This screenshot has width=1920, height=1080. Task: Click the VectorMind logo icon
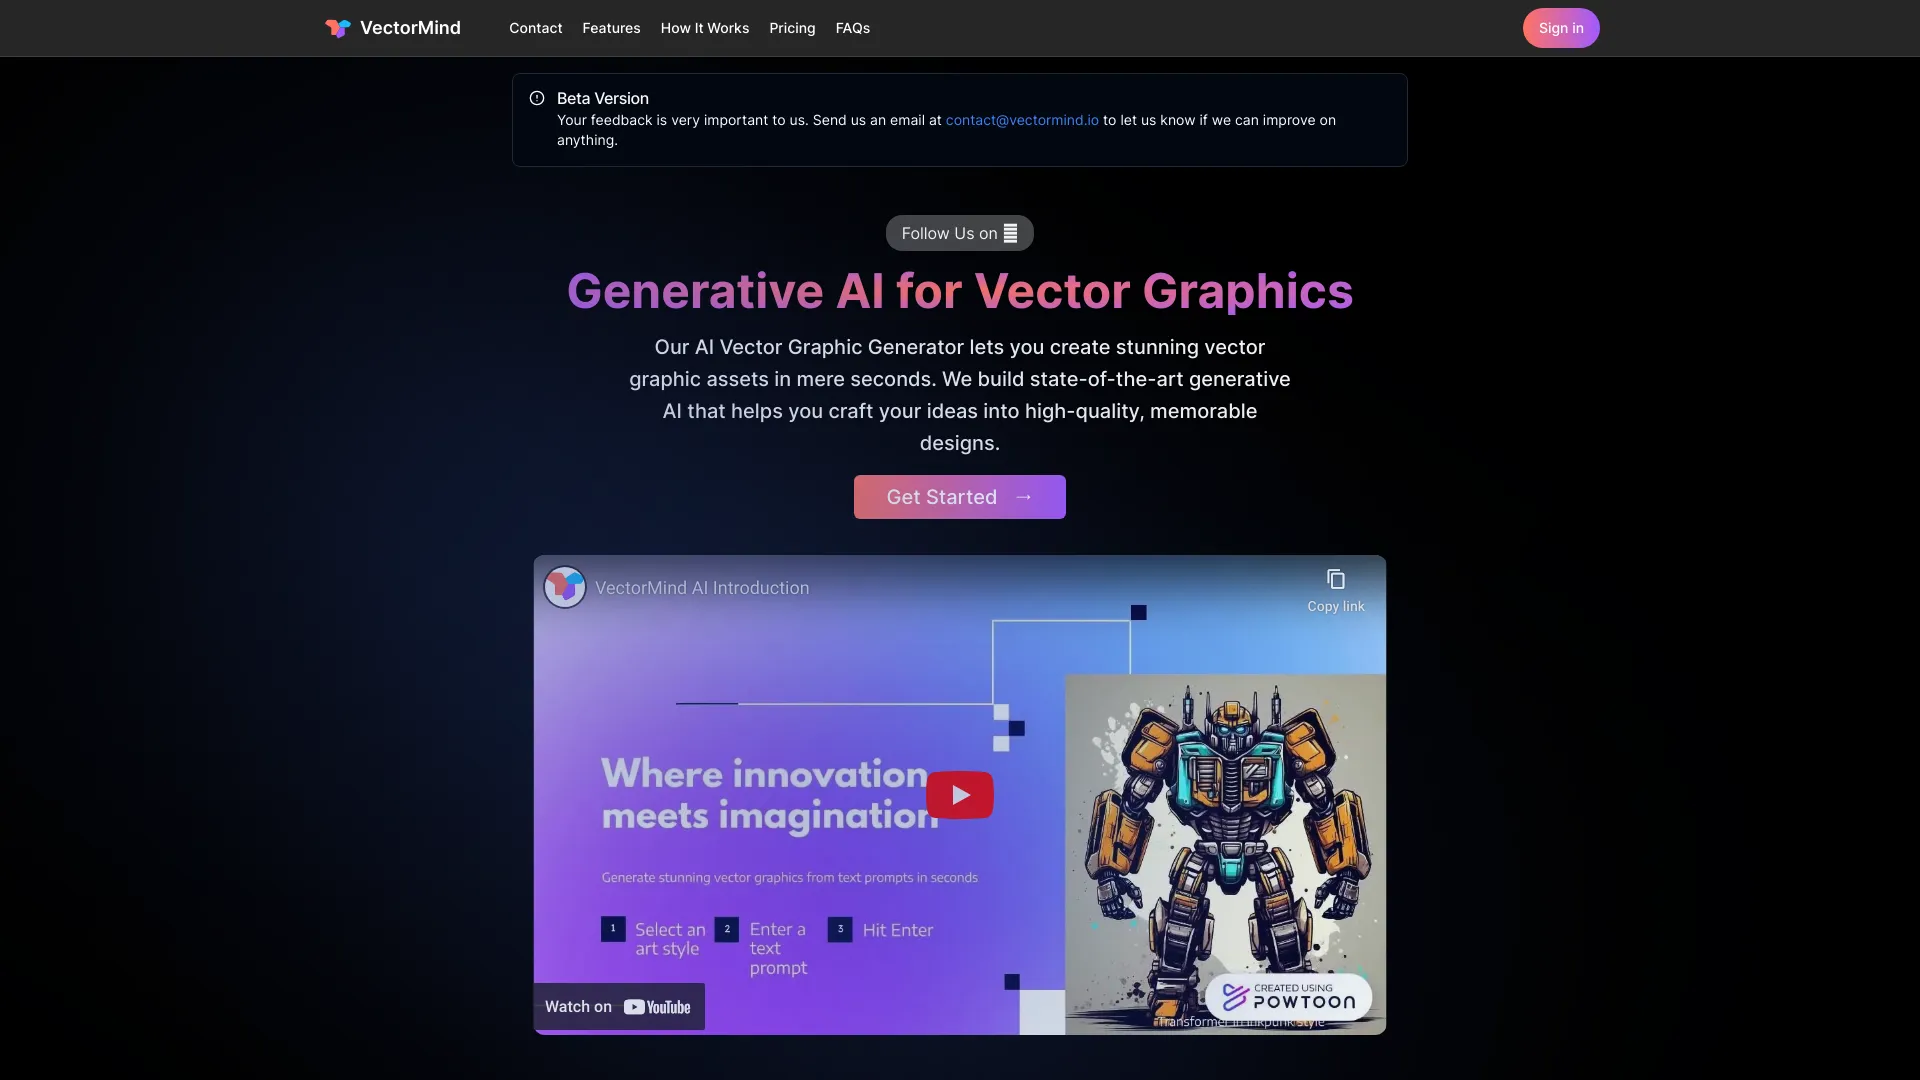(334, 28)
